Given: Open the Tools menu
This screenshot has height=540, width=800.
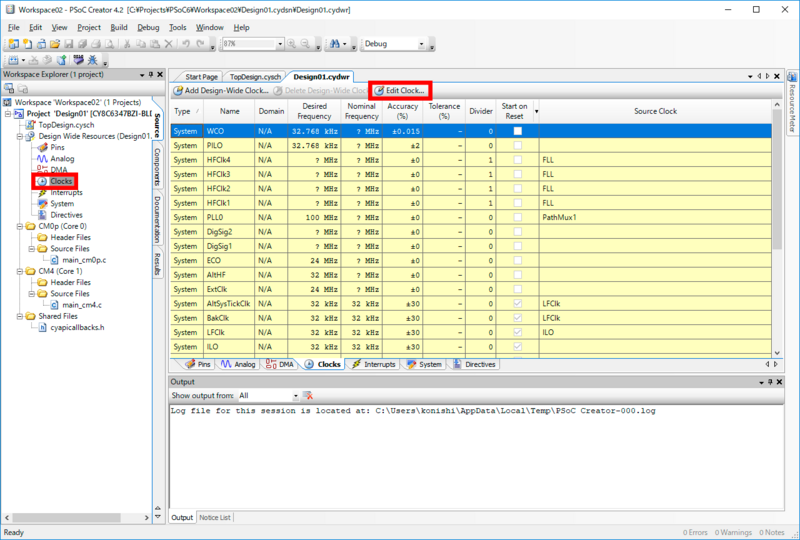Looking at the screenshot, I should tap(178, 28).
